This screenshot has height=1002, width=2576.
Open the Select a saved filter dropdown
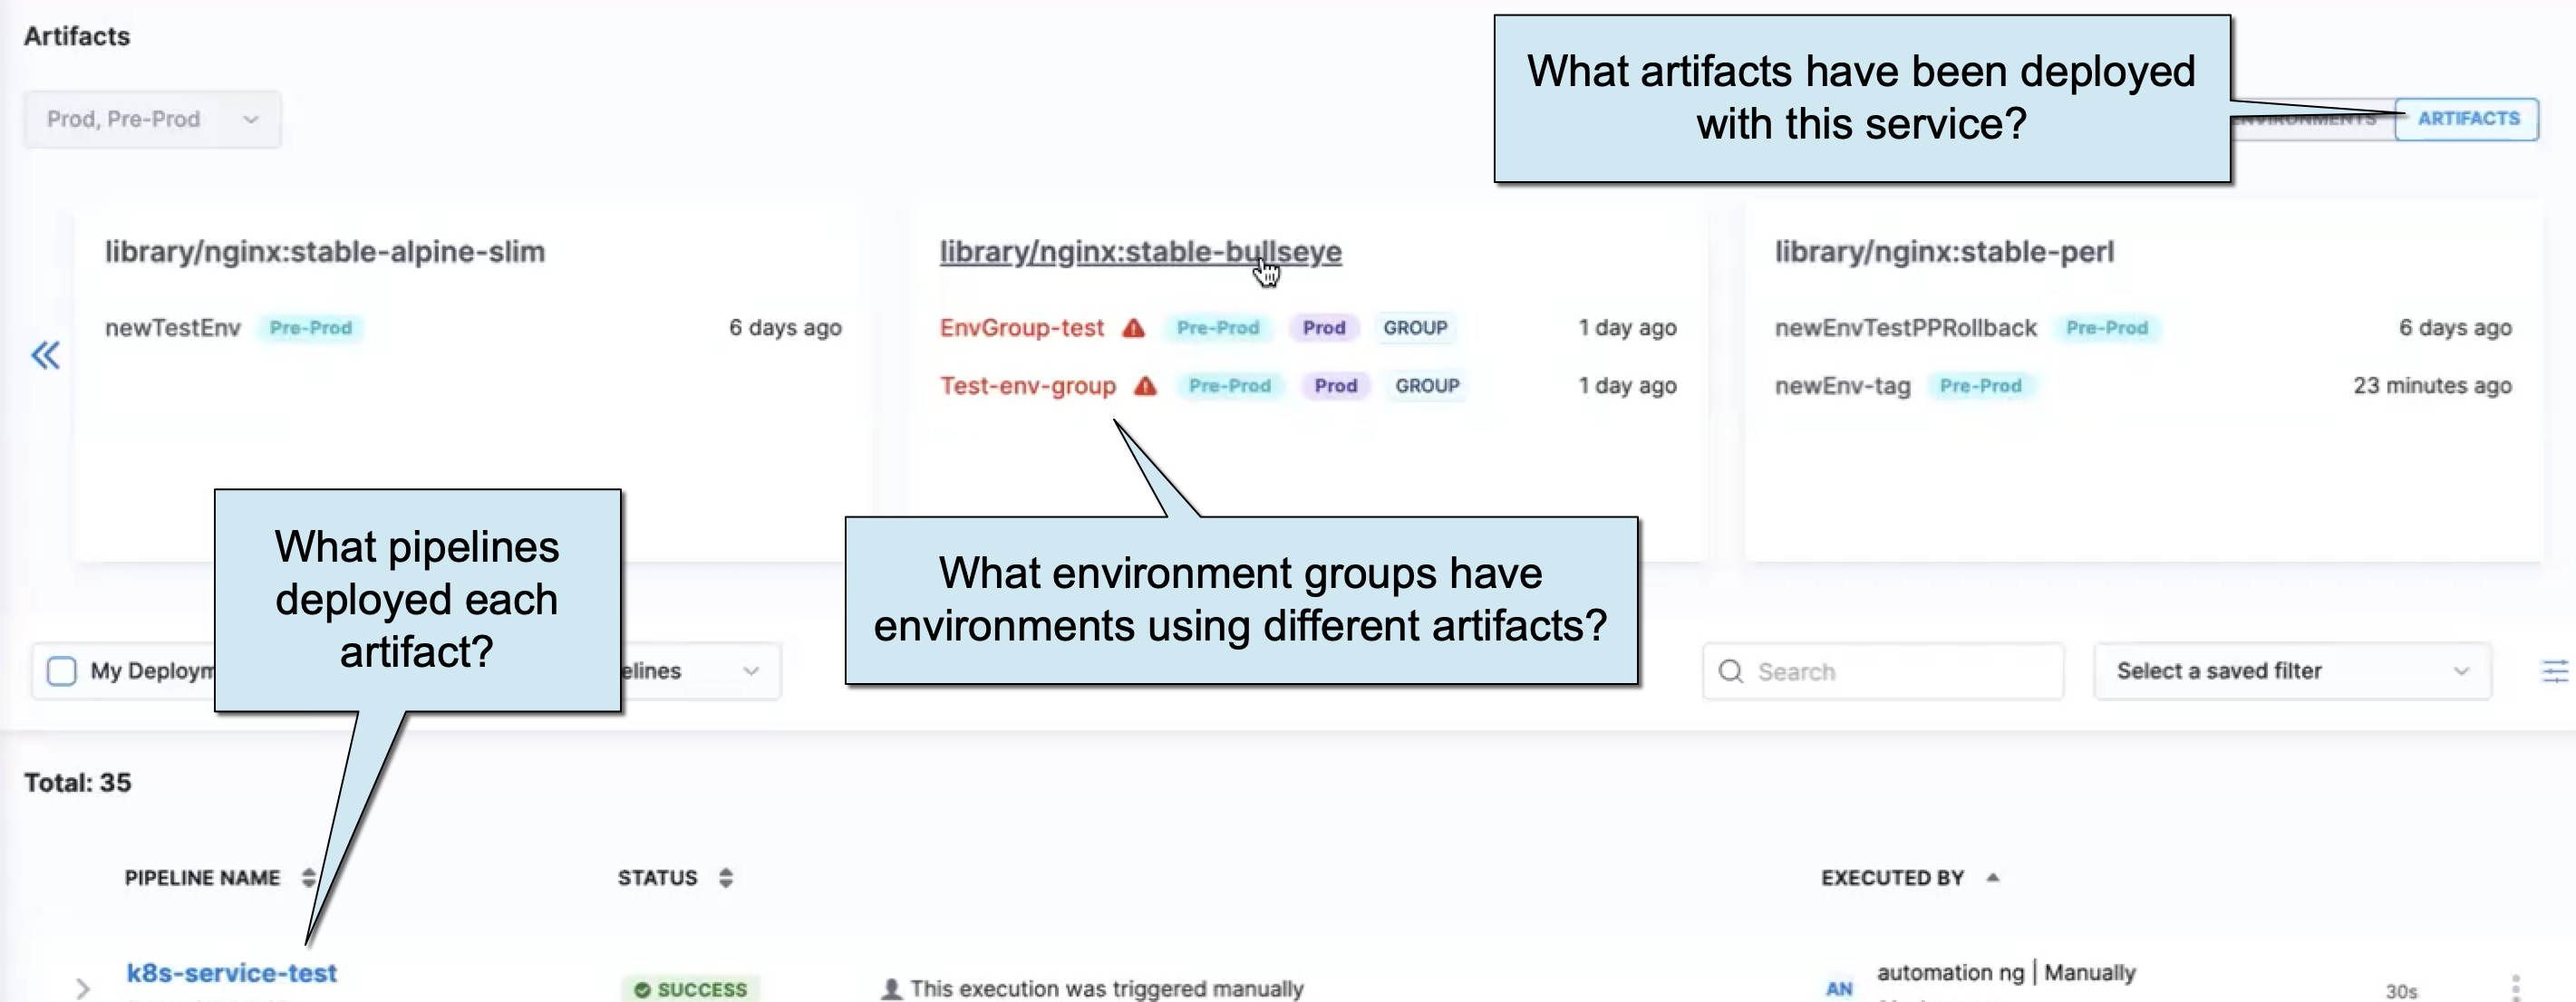coord(2291,671)
